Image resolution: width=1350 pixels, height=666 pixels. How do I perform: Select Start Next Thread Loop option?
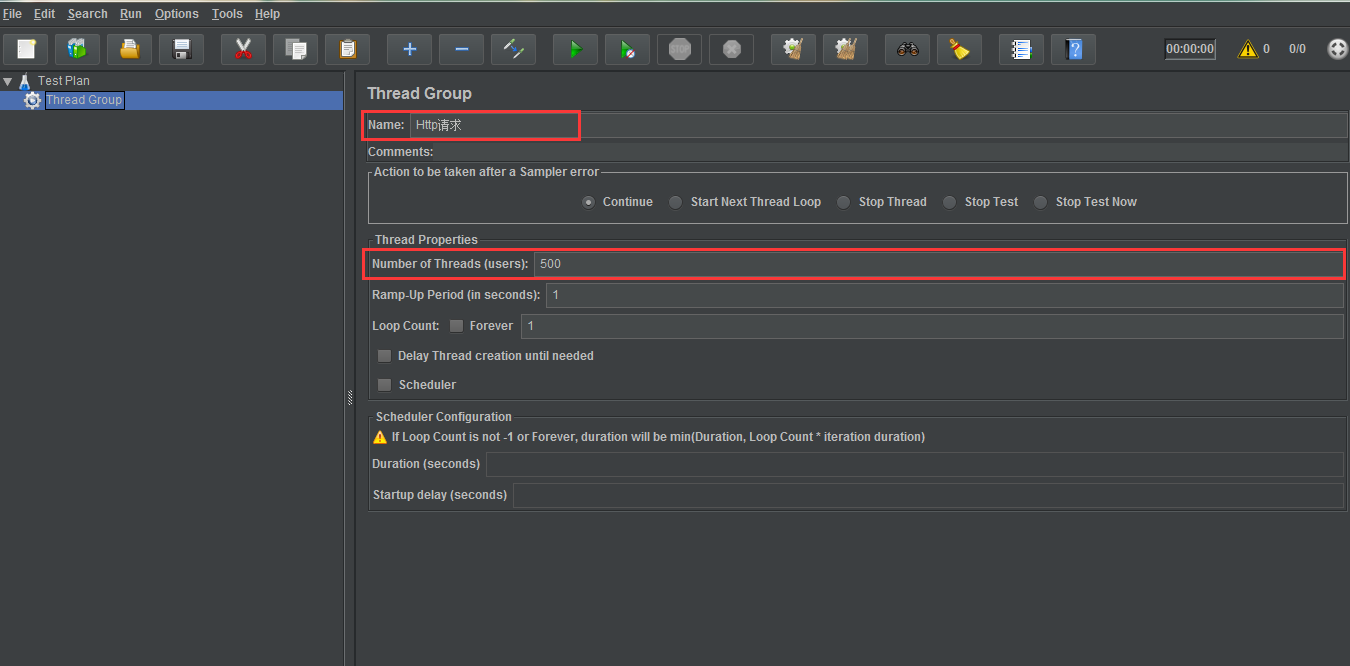click(676, 202)
